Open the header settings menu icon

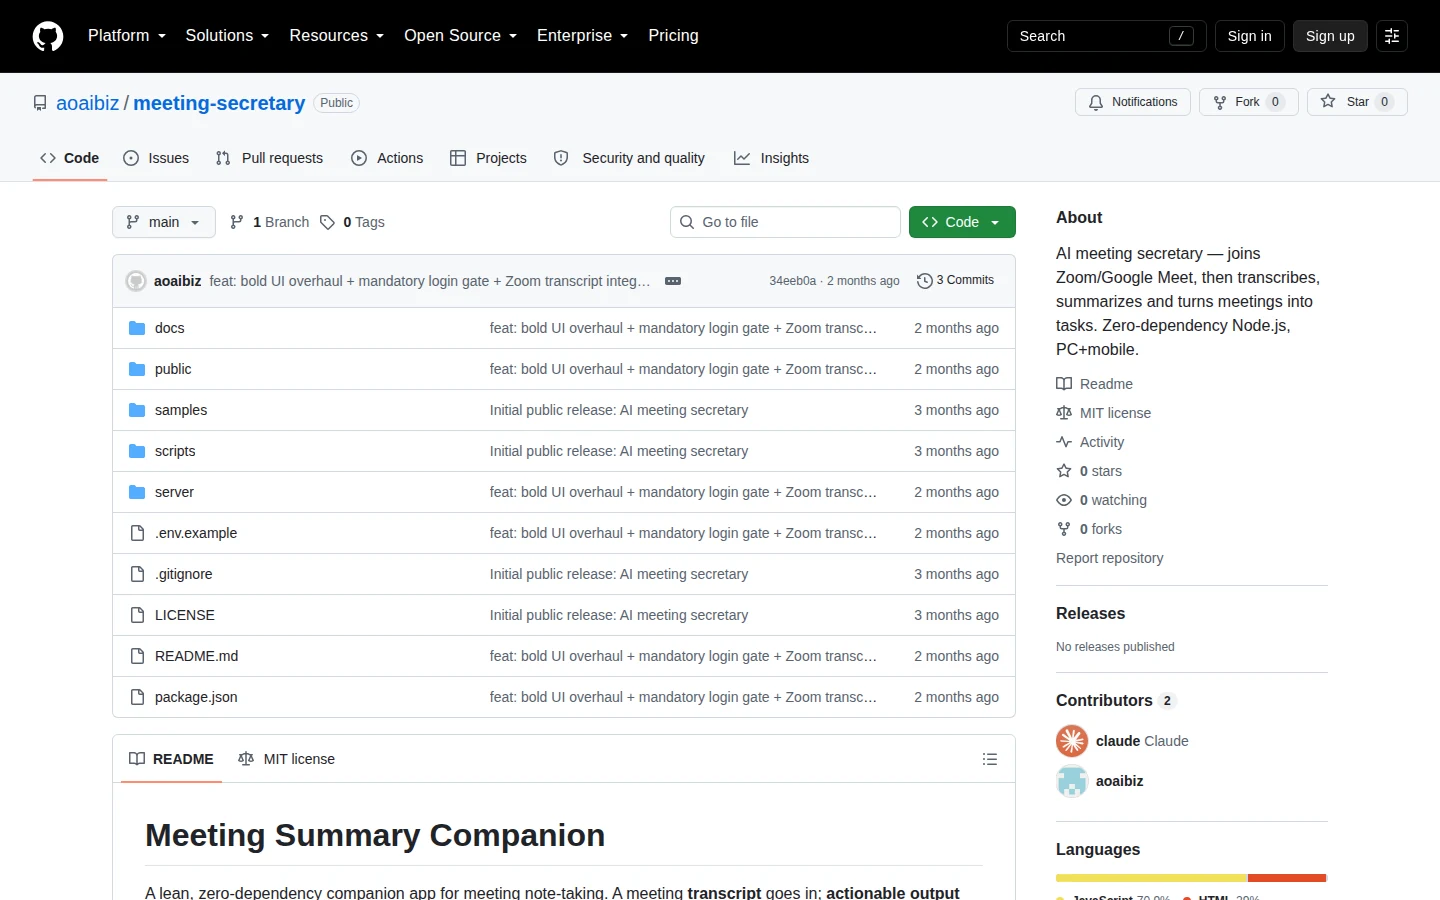[1392, 36]
